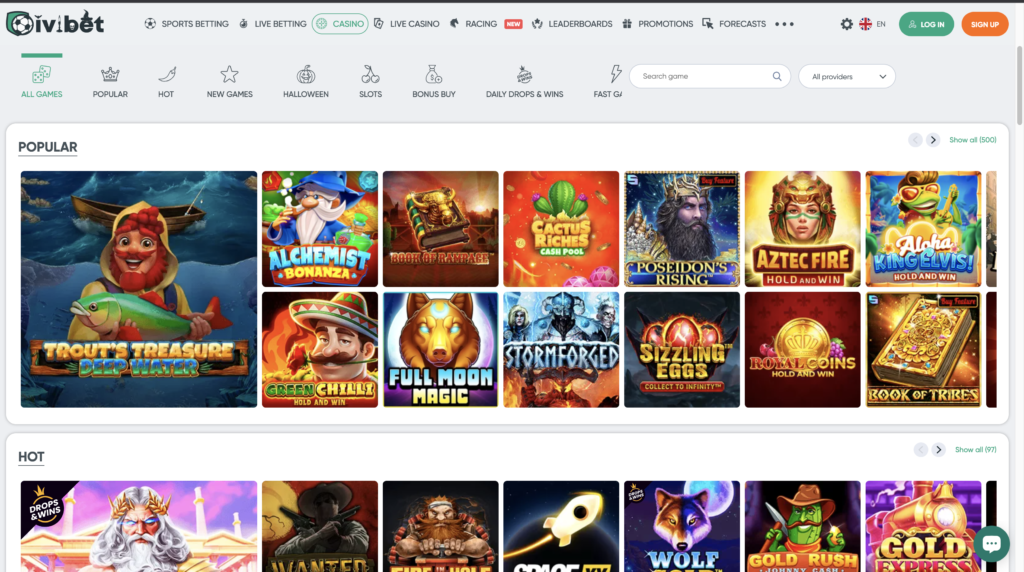
Task: Select the Popular crown icon
Action: [x=110, y=74]
